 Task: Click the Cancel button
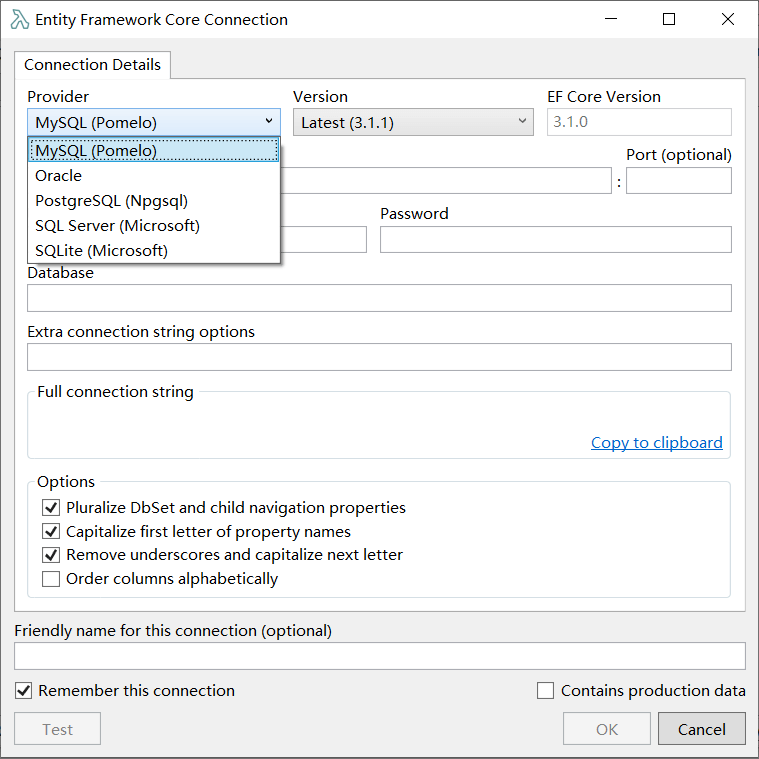pyautogui.click(x=701, y=729)
